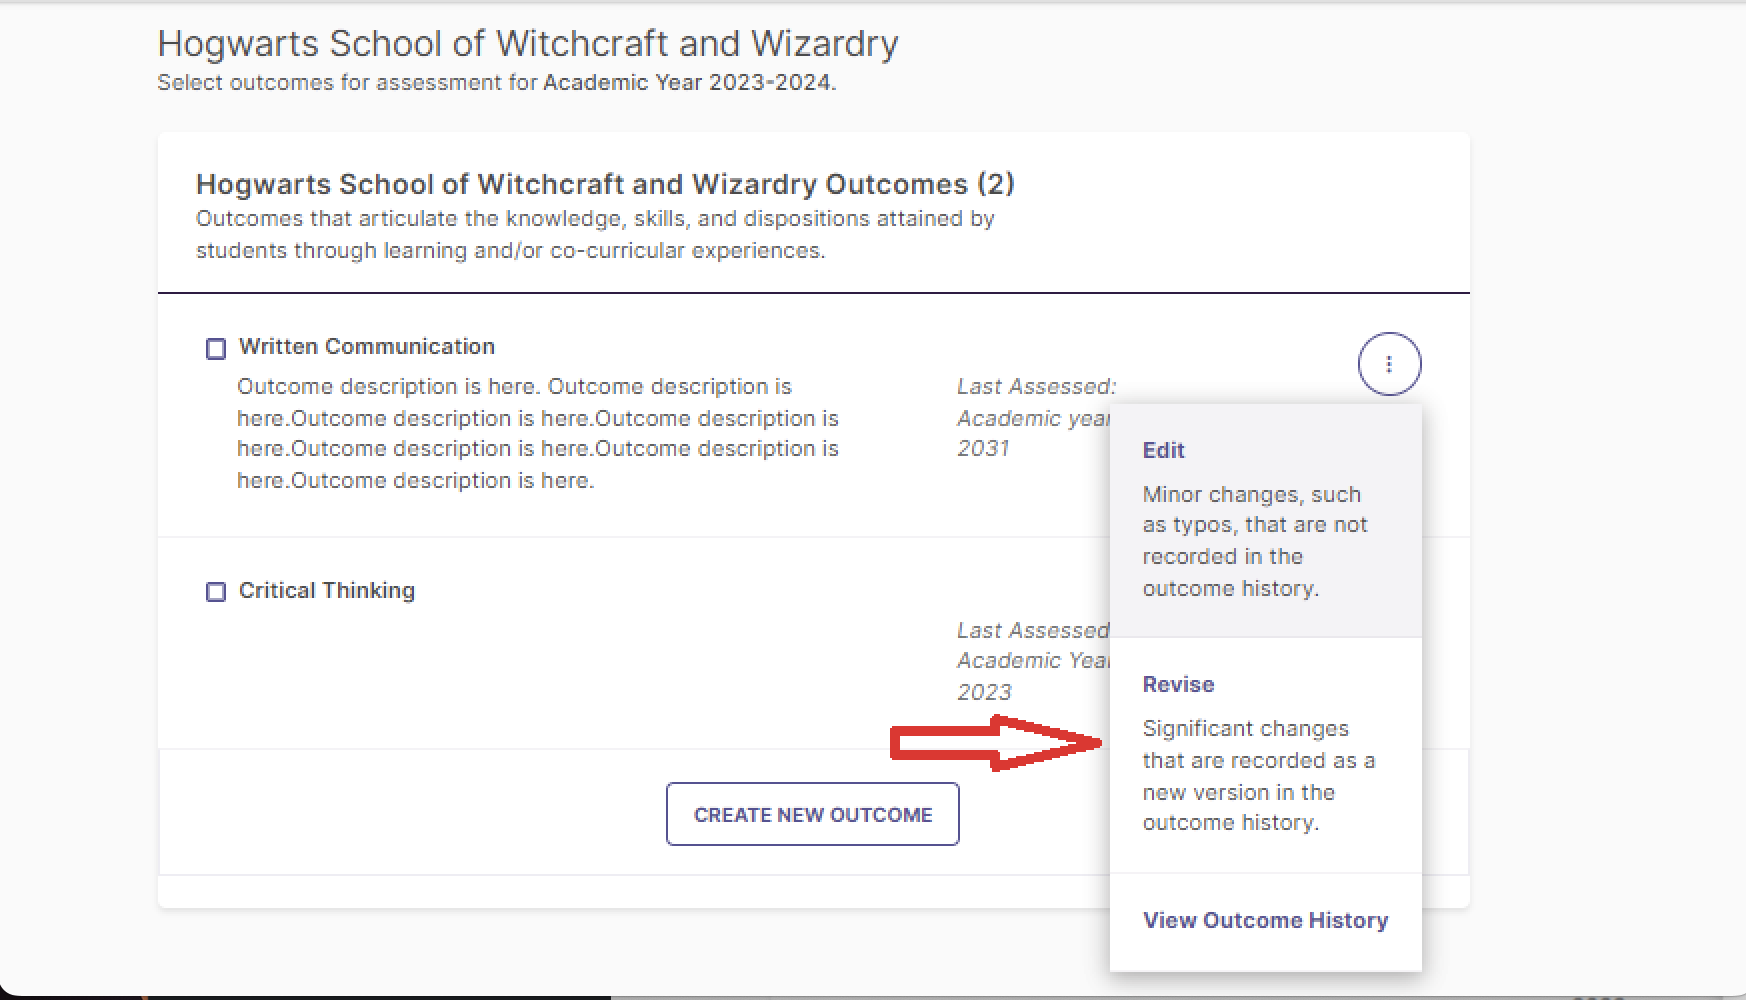Click the 2031 last assessed value
The height and width of the screenshot is (1000, 1746).
pos(983,448)
